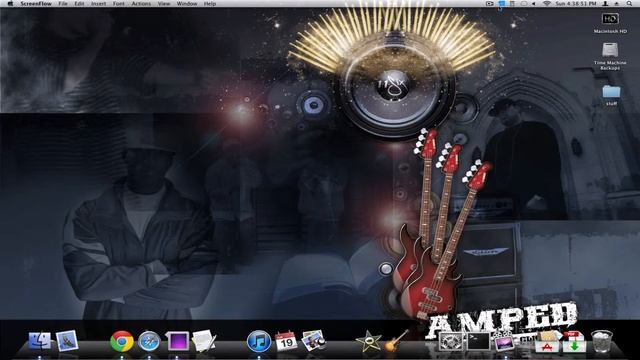
Task: Click the menu bar clock
Action: coord(576,3)
